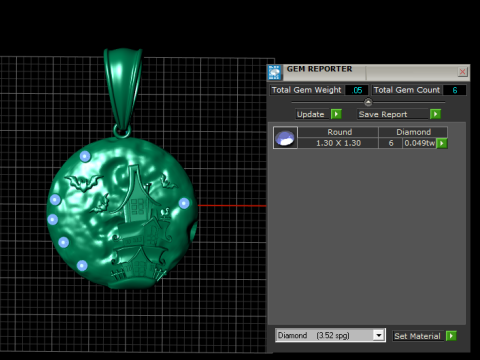The image size is (480, 360).
Task: Run Update with its green arrow
Action: tap(336, 114)
